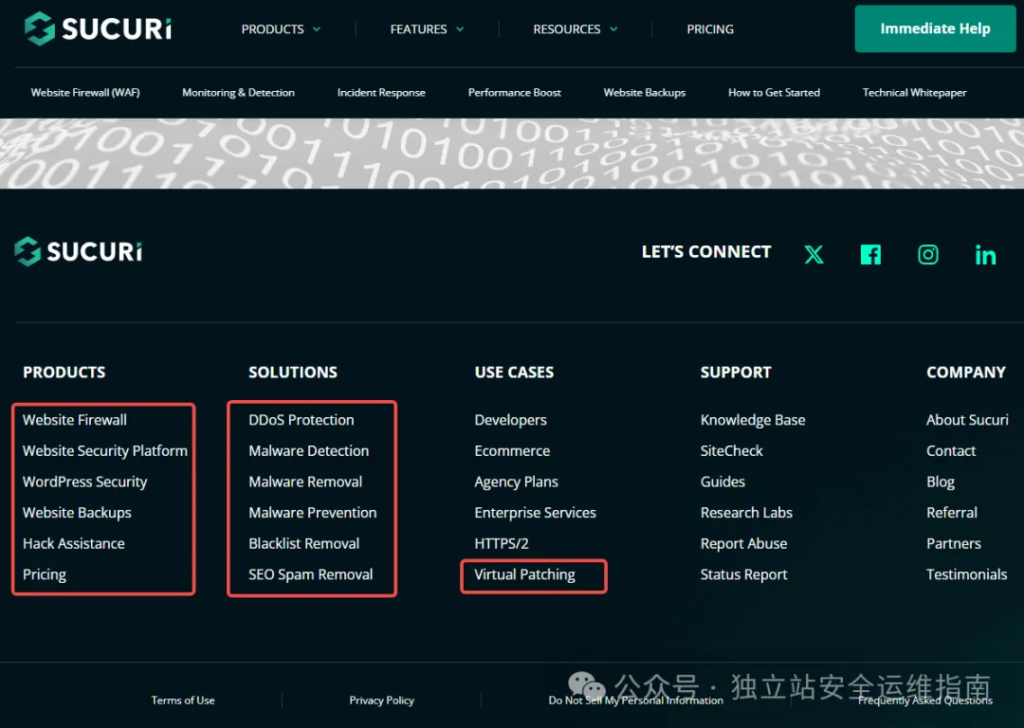Open Pricing link under Products

44,575
